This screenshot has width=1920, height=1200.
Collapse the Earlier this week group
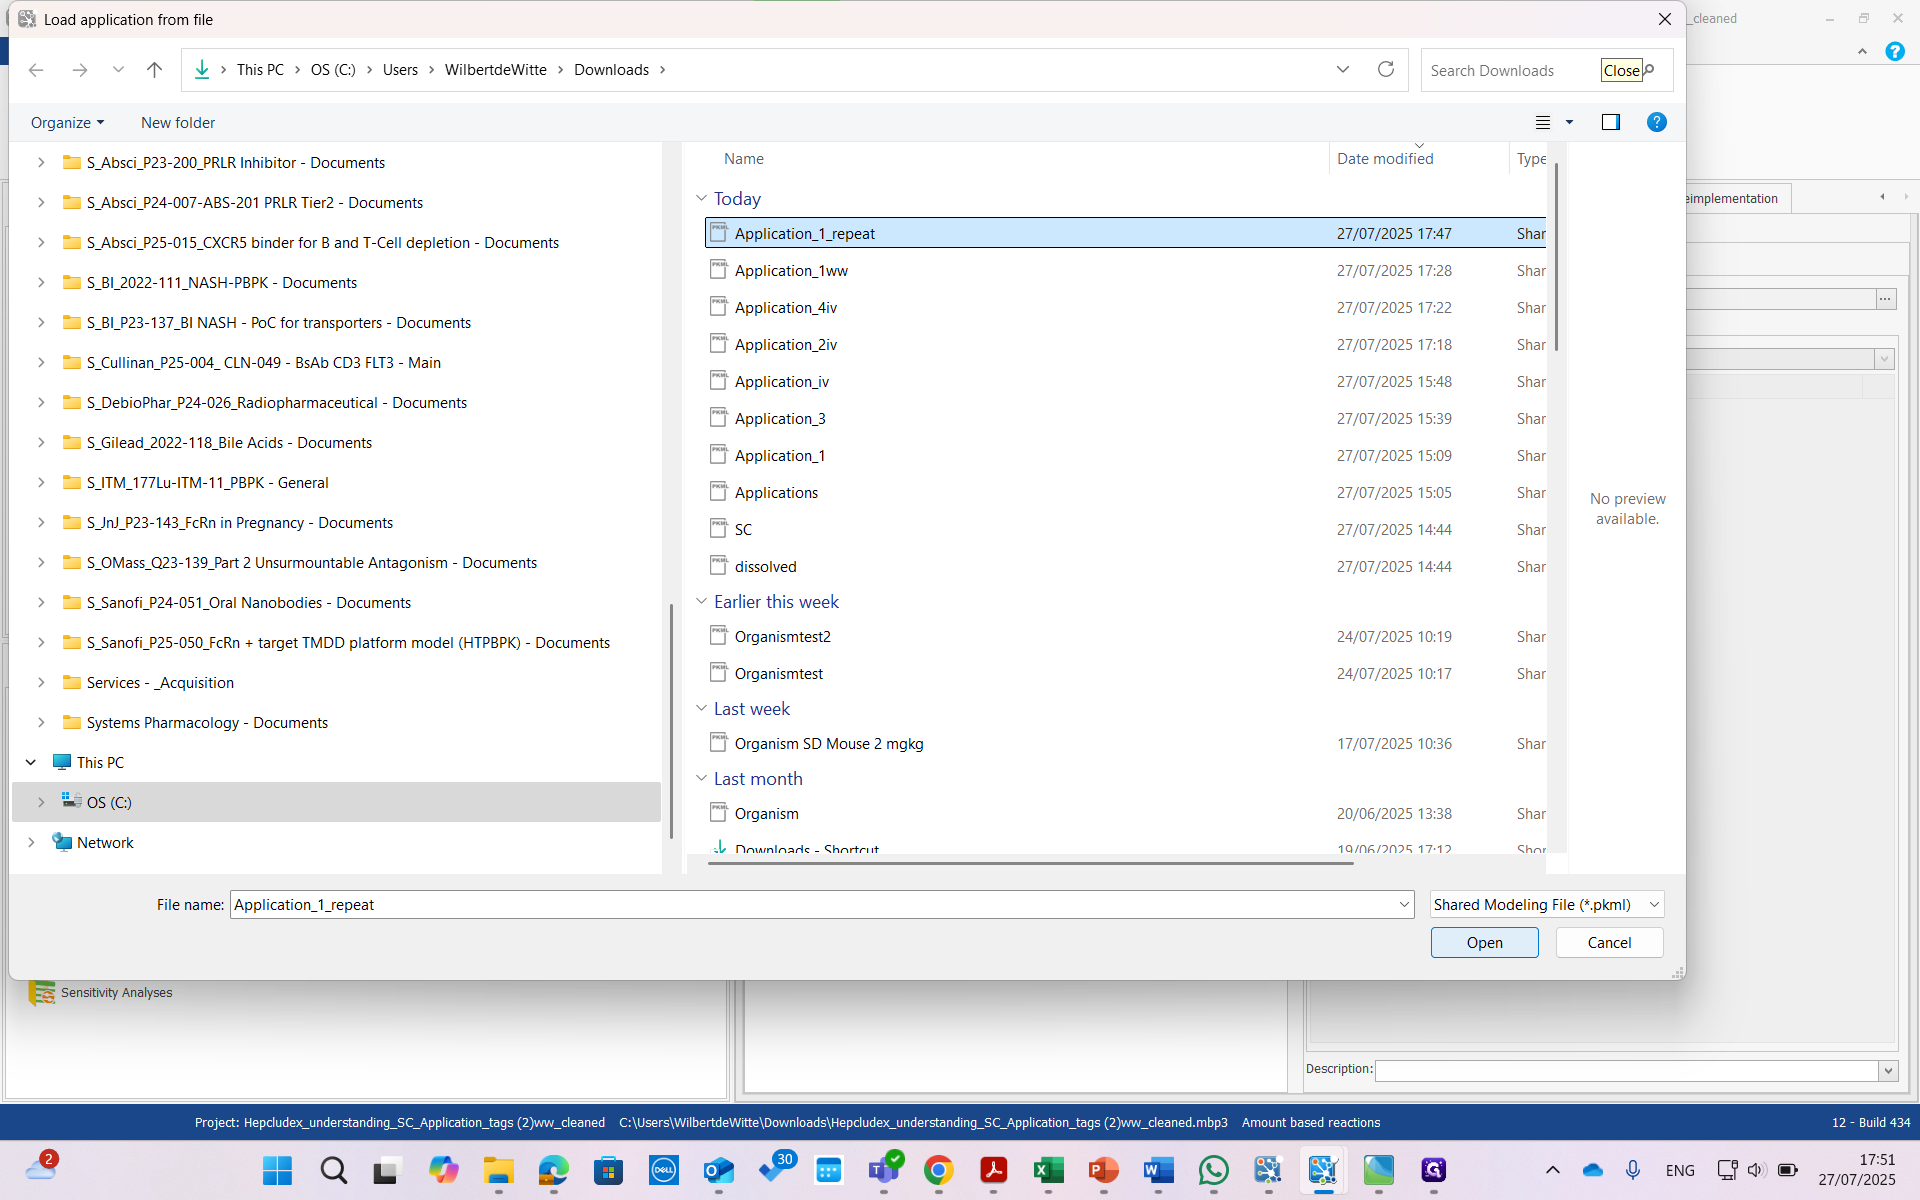coord(701,601)
